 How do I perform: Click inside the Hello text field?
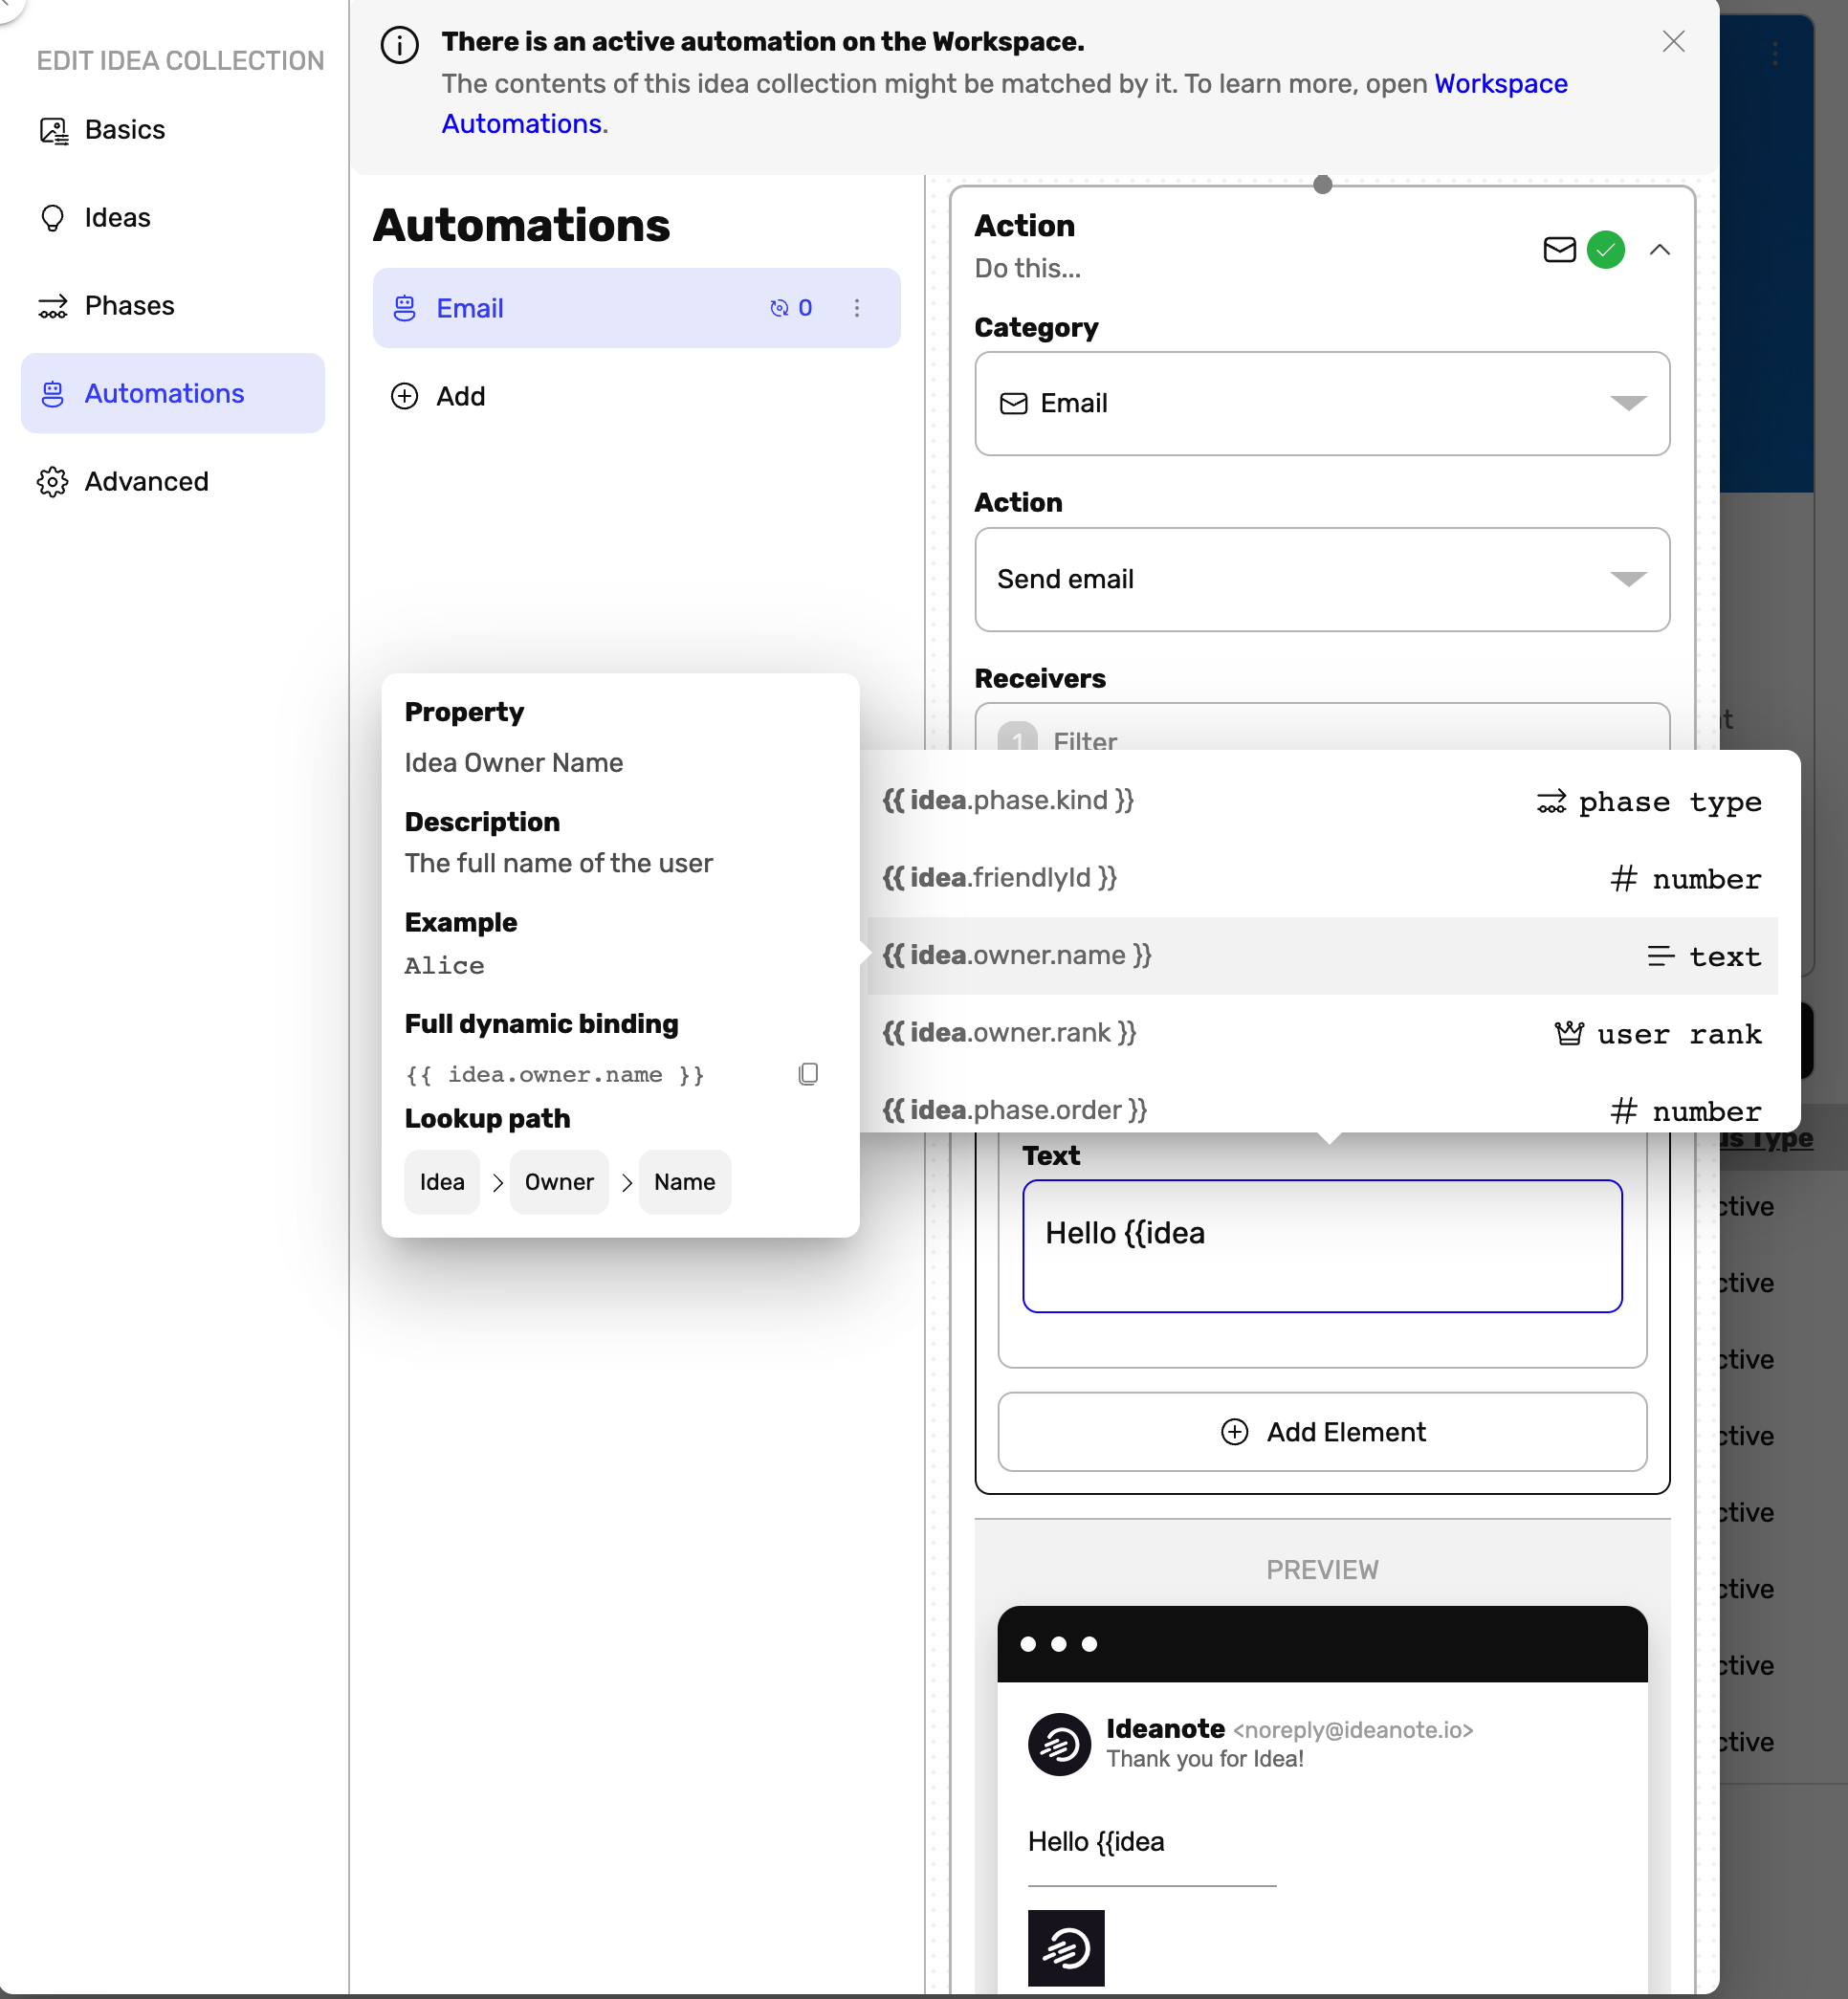[1321, 1246]
